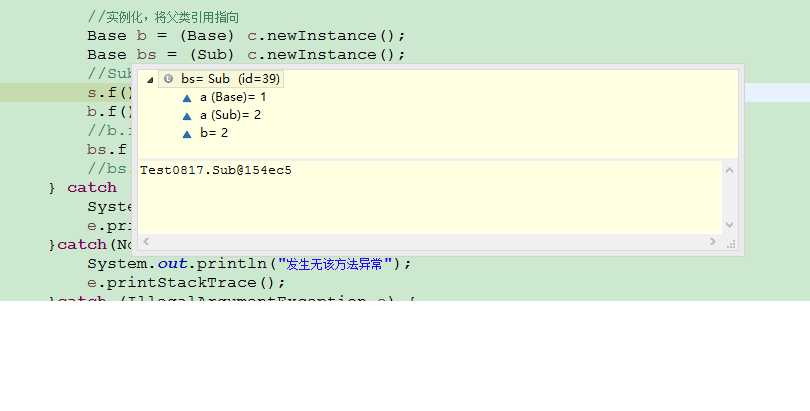Click the last e.printStackTrace(); line
Viewport: 810px width, 411px height.
[186, 283]
